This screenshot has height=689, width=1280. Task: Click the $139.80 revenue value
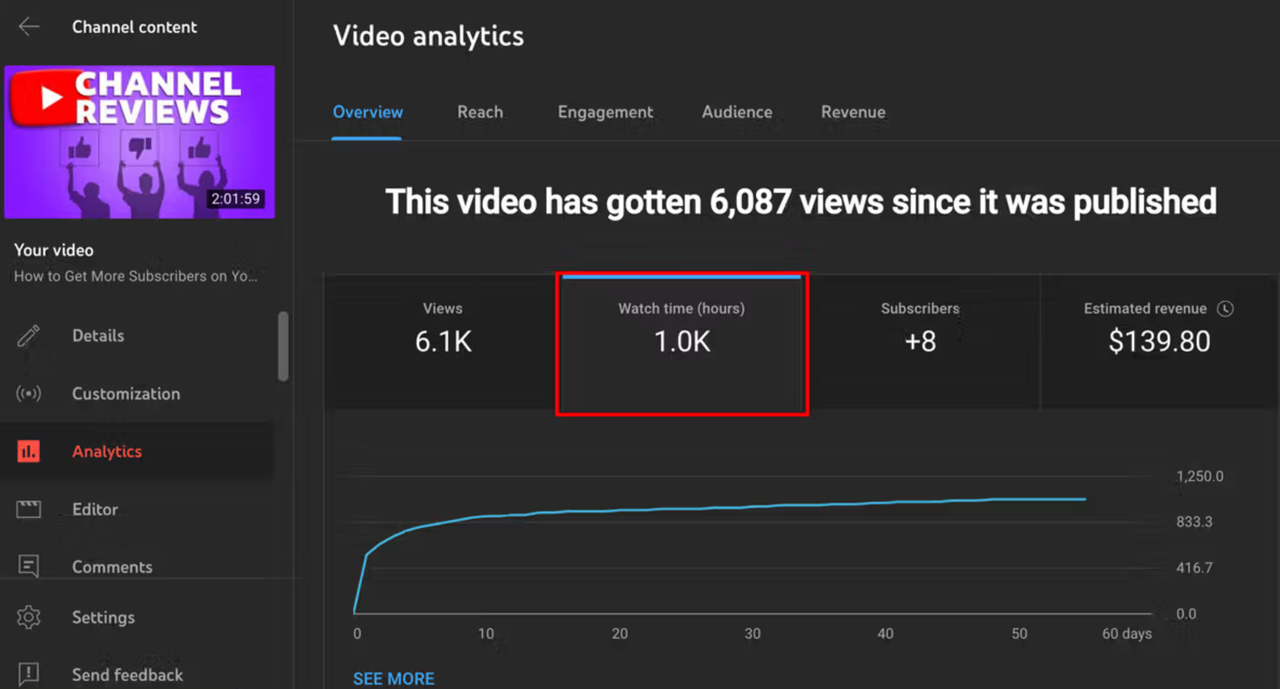click(x=1159, y=342)
